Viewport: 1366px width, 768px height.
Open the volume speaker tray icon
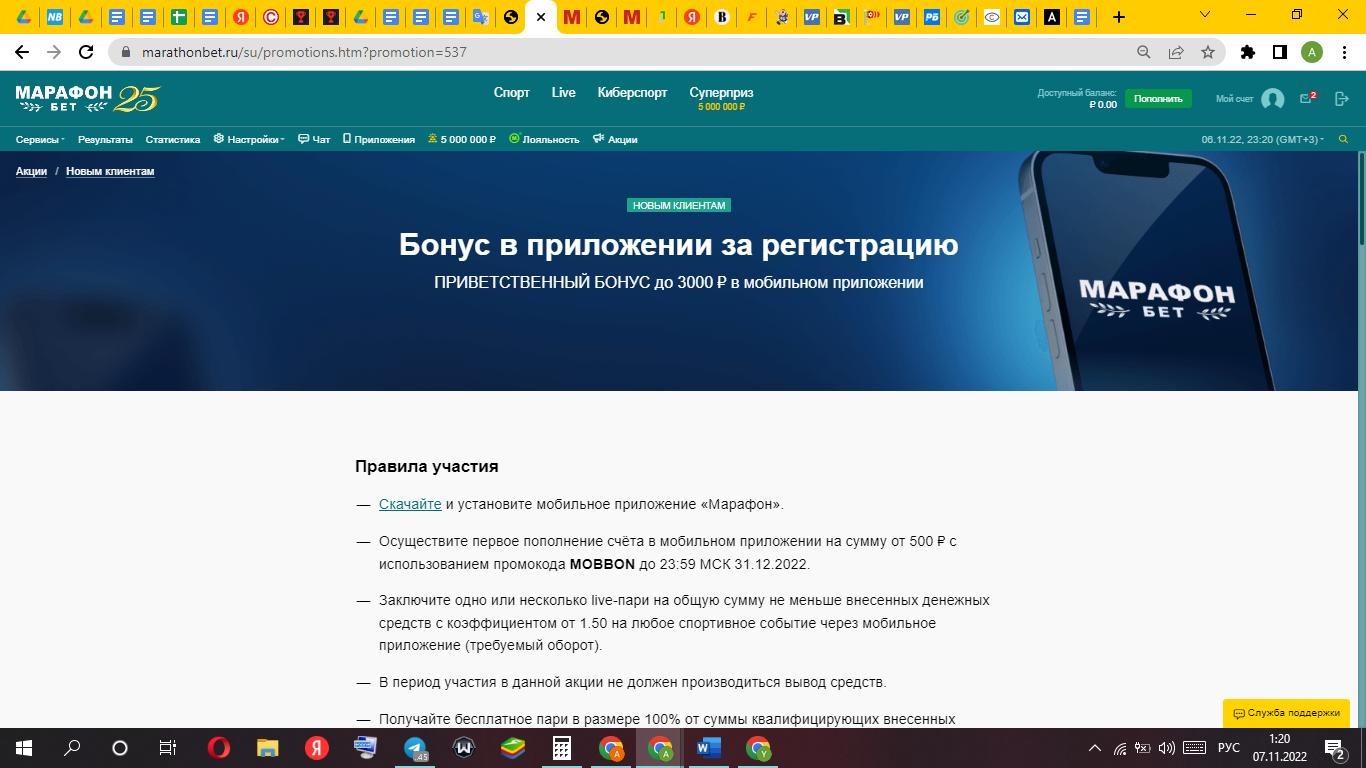[1166, 747]
